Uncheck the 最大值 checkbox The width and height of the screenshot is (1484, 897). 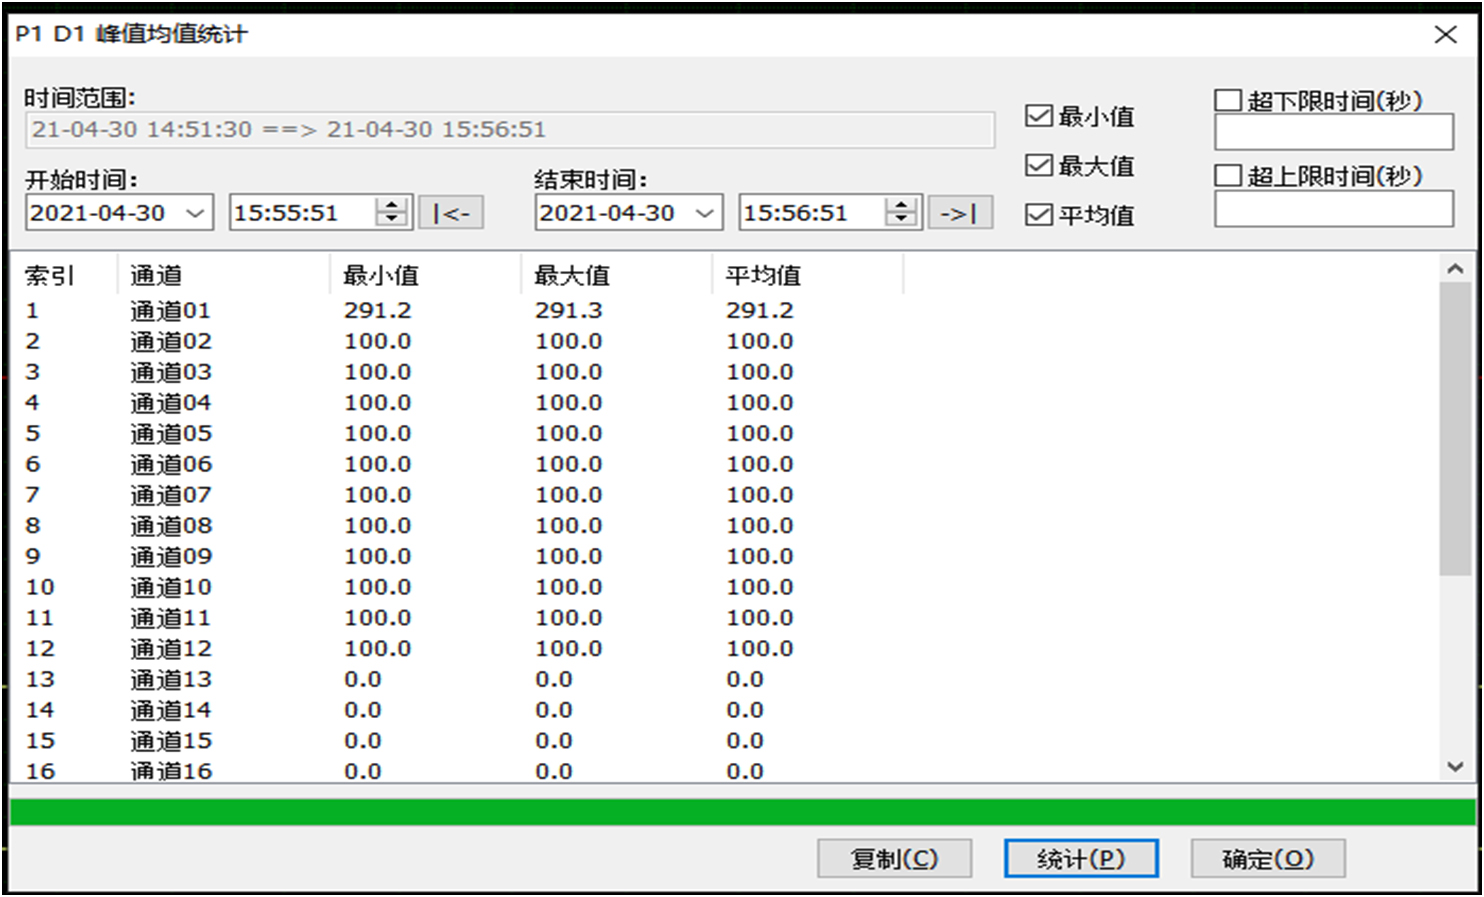click(1037, 164)
